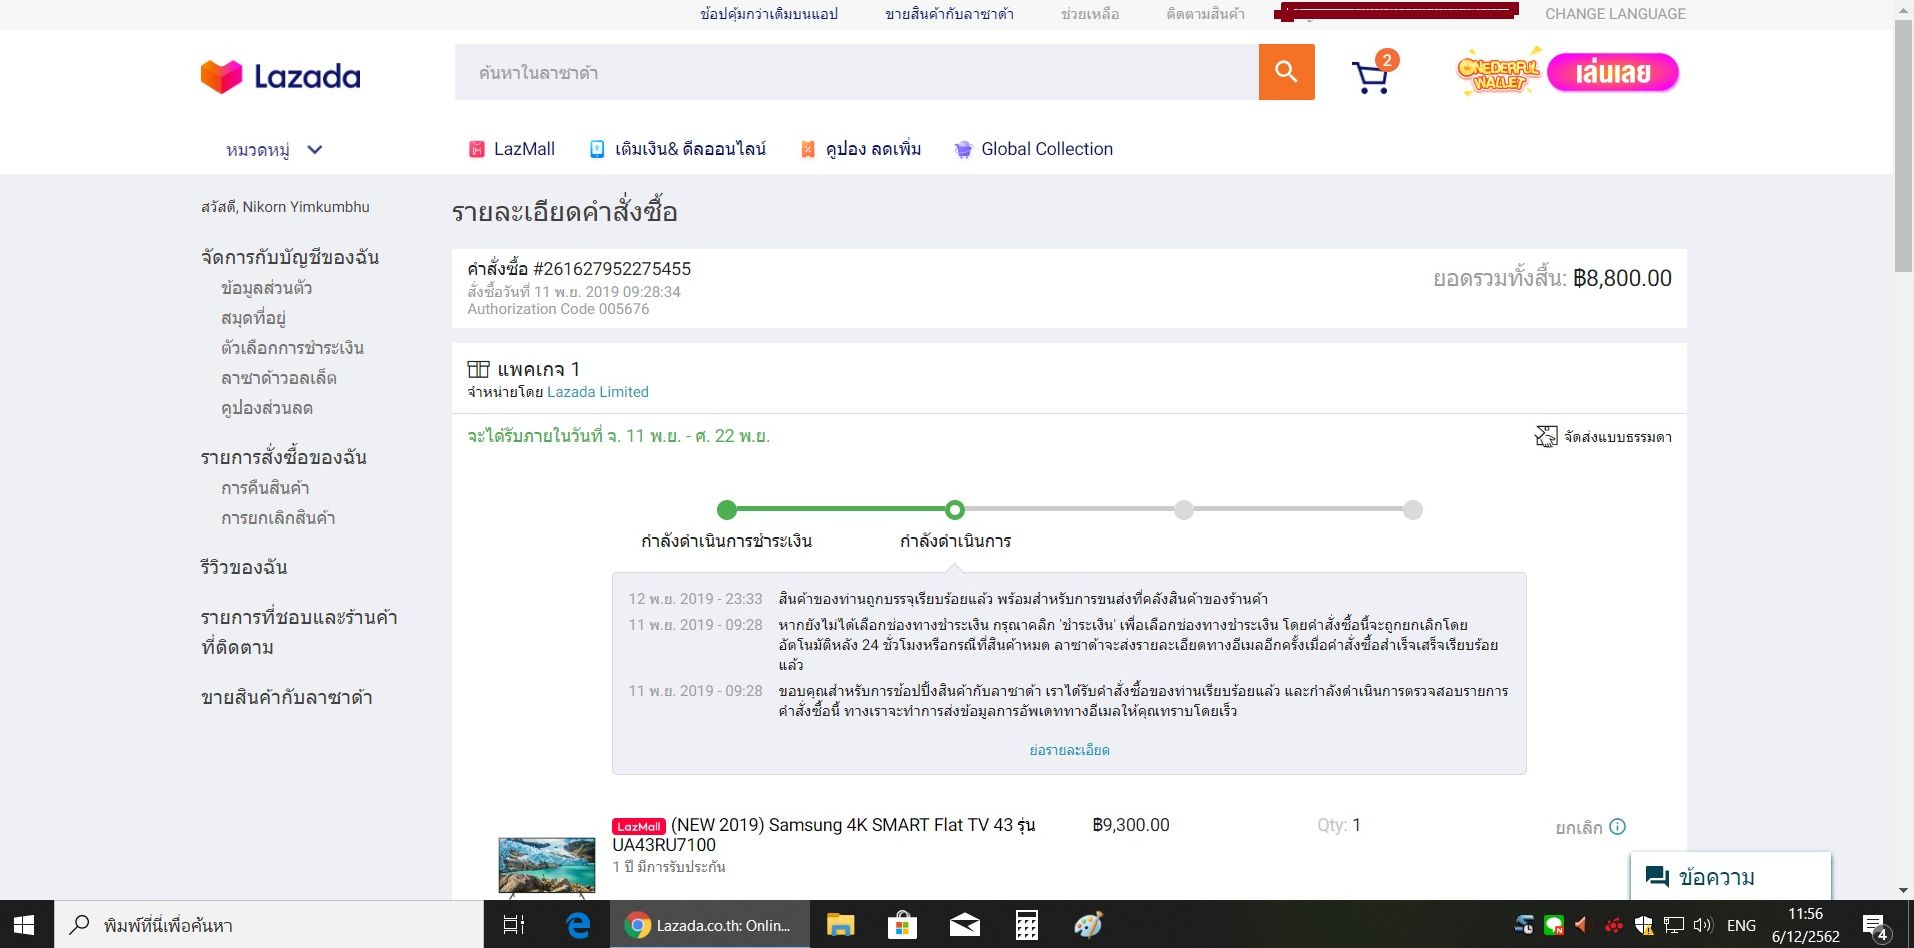Click the orange search magnifier button
The height and width of the screenshot is (948, 1914).
[1286, 72]
